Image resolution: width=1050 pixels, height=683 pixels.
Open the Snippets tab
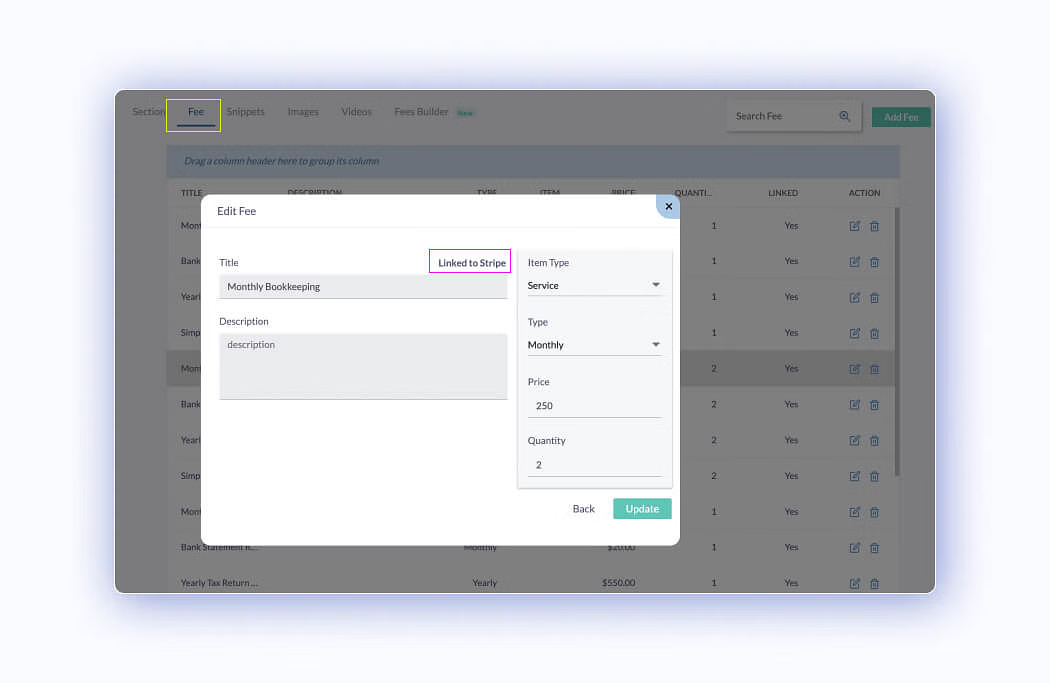click(245, 112)
